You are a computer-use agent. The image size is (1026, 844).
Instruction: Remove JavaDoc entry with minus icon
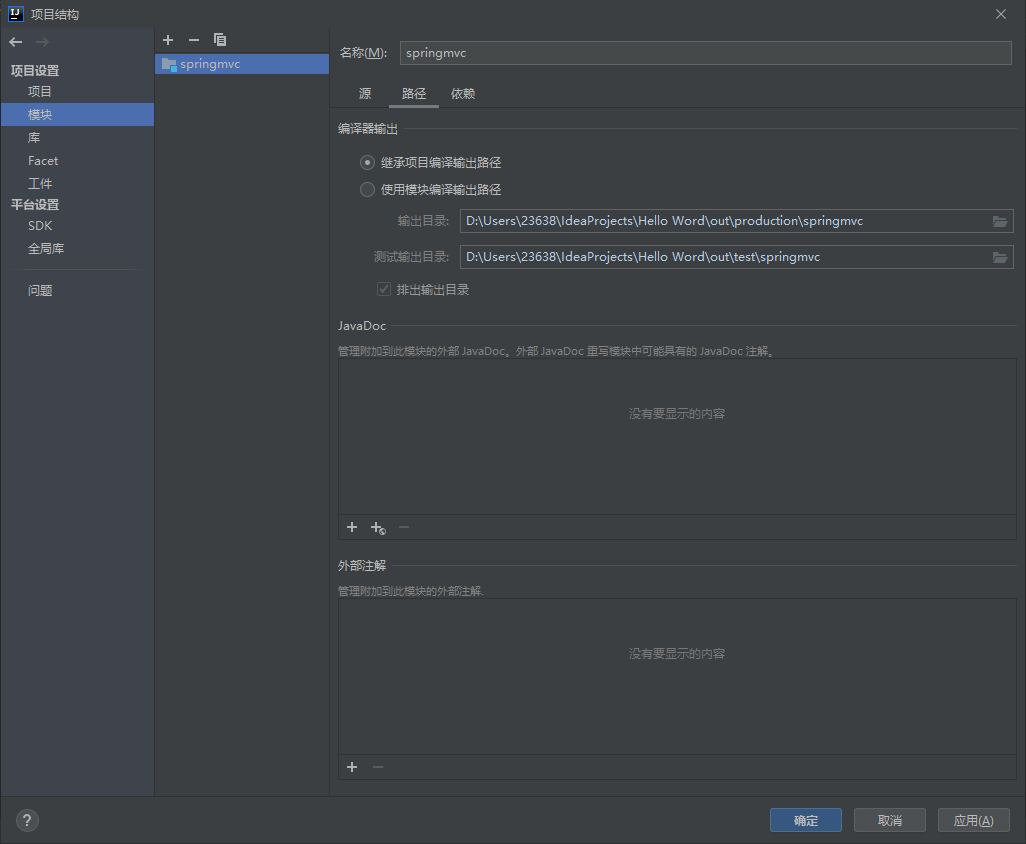tap(404, 527)
